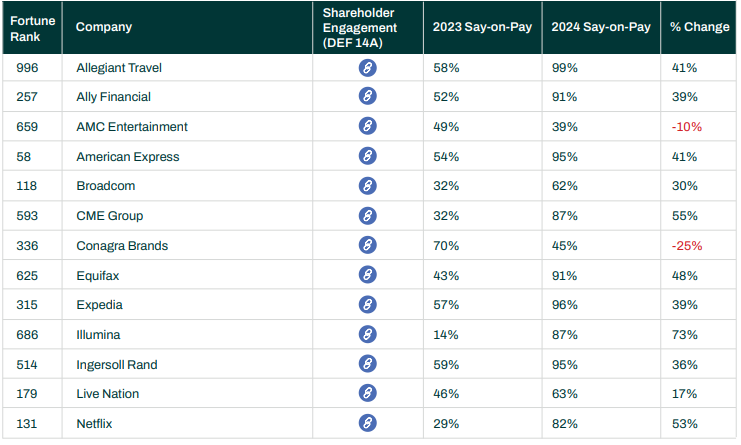Select the Netflix company name cell
The height and width of the screenshot is (445, 741).
click(x=94, y=424)
